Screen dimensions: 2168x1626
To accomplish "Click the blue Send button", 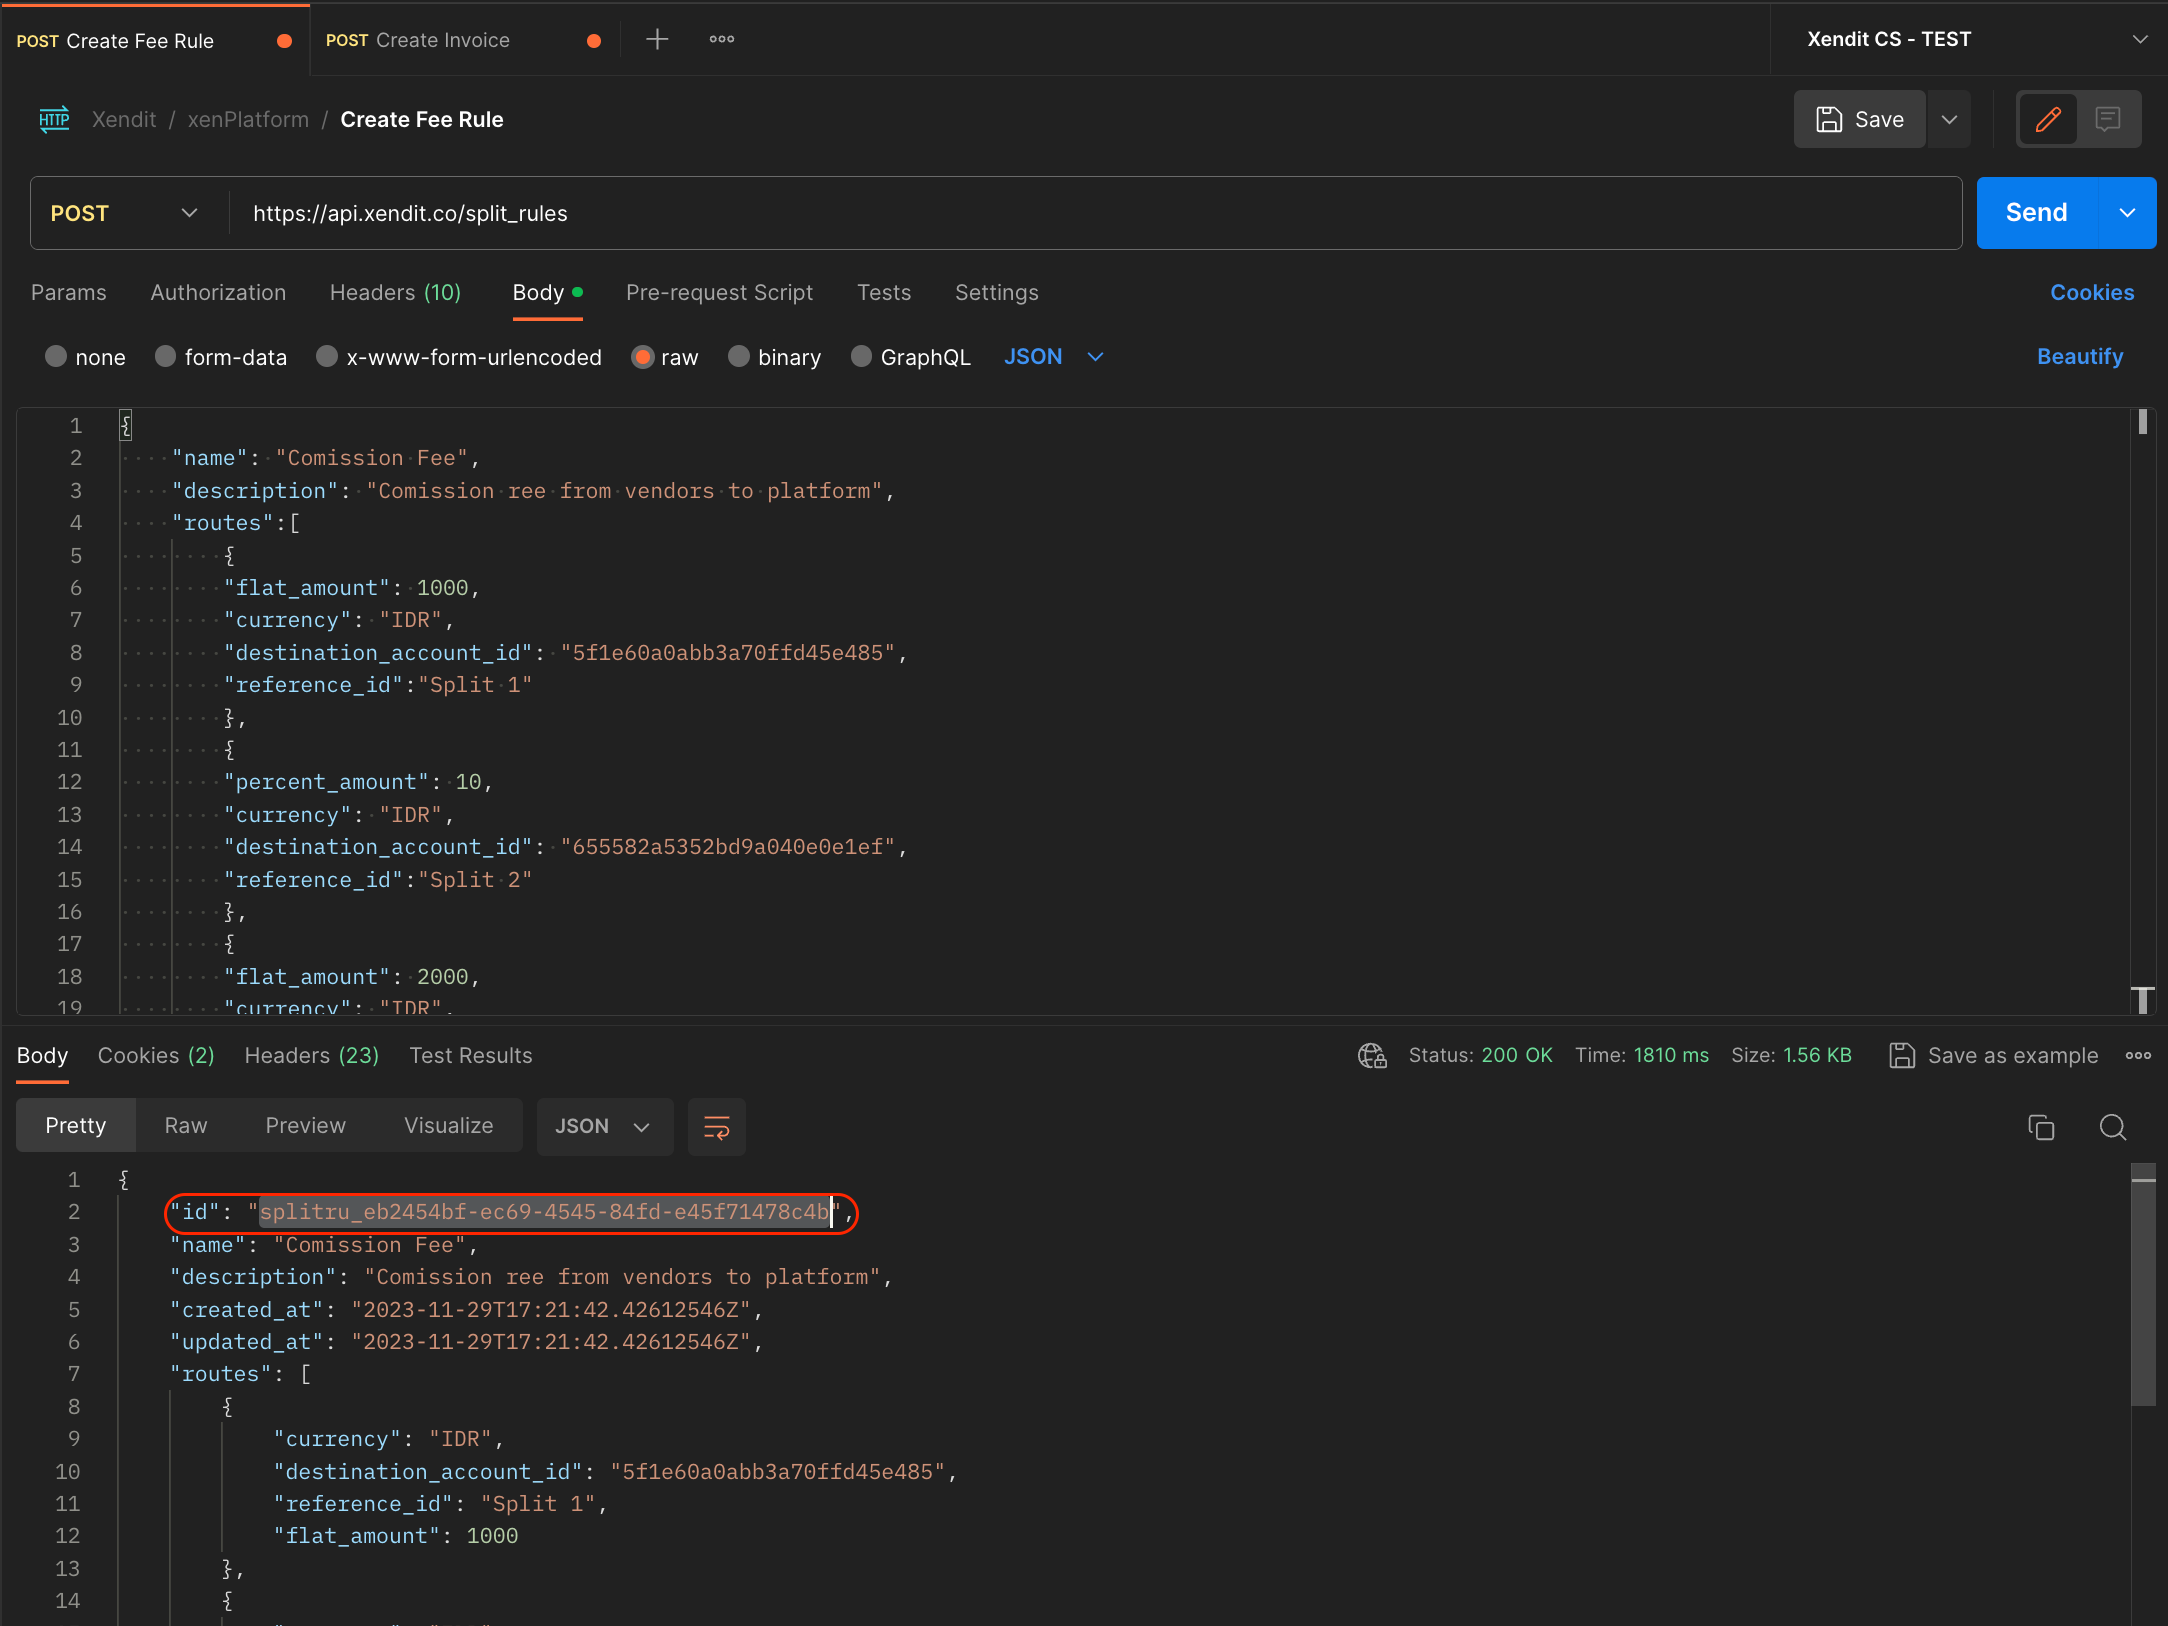I will (x=2037, y=213).
